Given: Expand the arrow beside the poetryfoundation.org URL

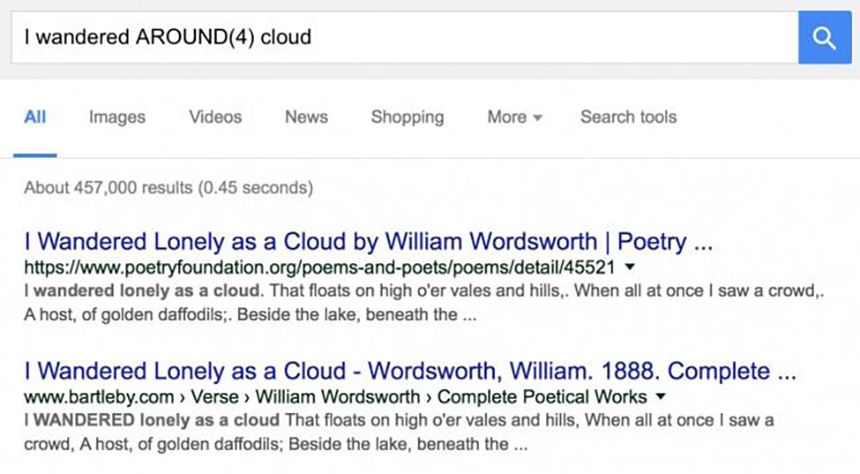Looking at the screenshot, I should [x=629, y=268].
